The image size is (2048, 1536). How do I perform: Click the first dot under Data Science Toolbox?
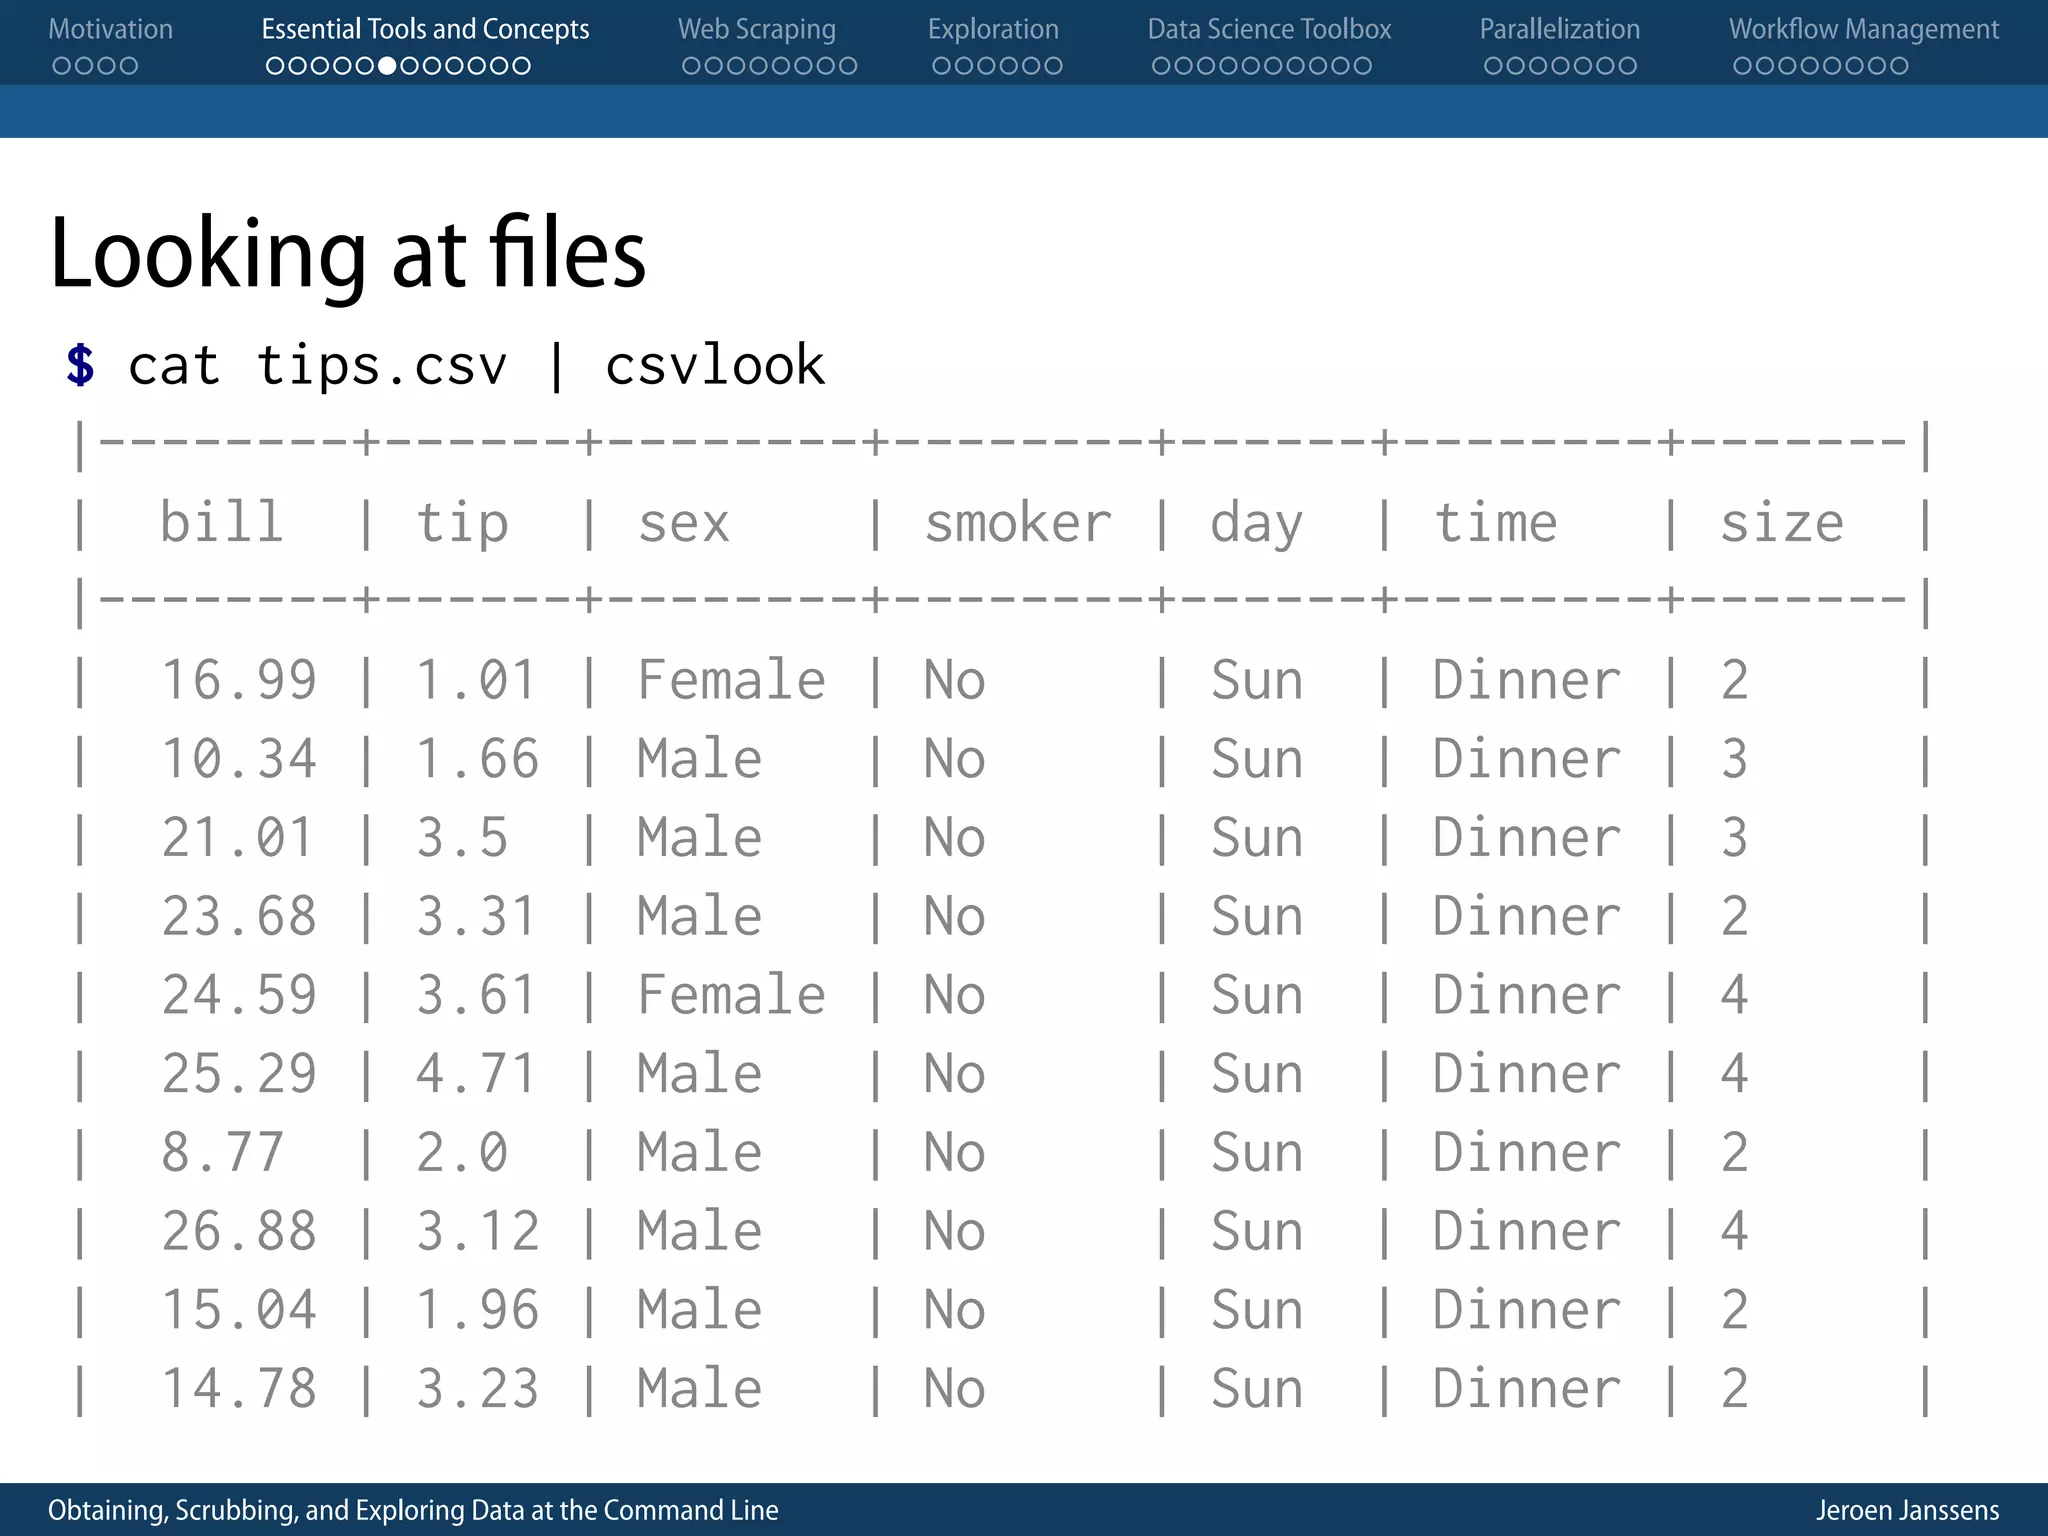(x=1162, y=66)
